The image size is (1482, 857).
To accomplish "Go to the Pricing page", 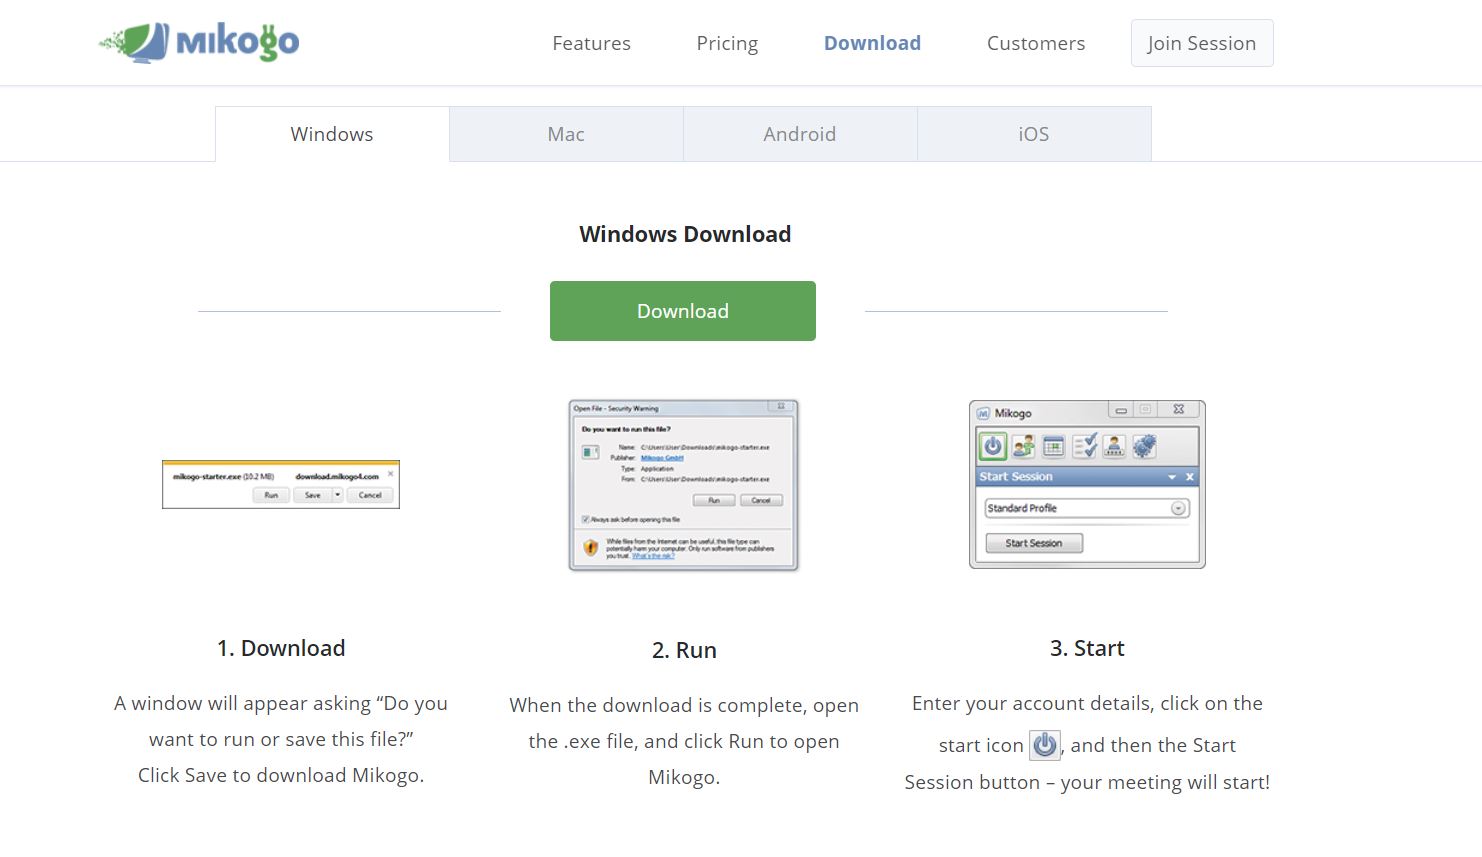I will pos(727,43).
